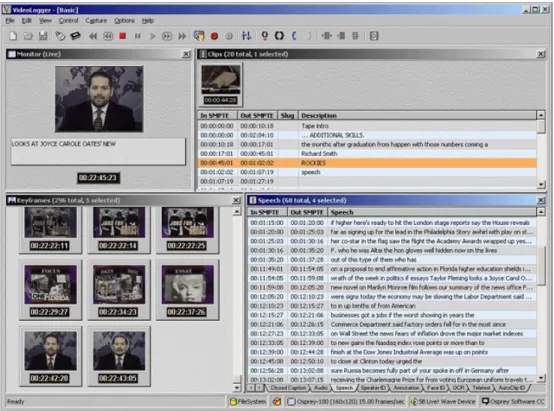
Task: Click the New file toolbar icon
Action: click(x=13, y=36)
